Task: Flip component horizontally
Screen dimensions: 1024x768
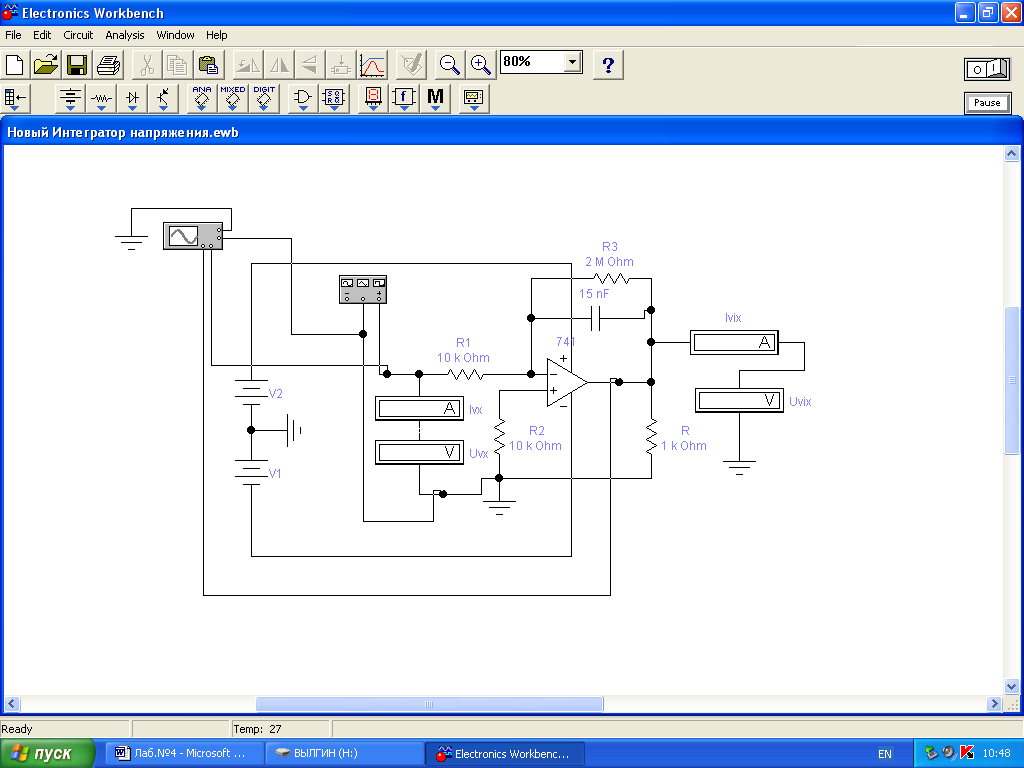Action: click(x=280, y=65)
